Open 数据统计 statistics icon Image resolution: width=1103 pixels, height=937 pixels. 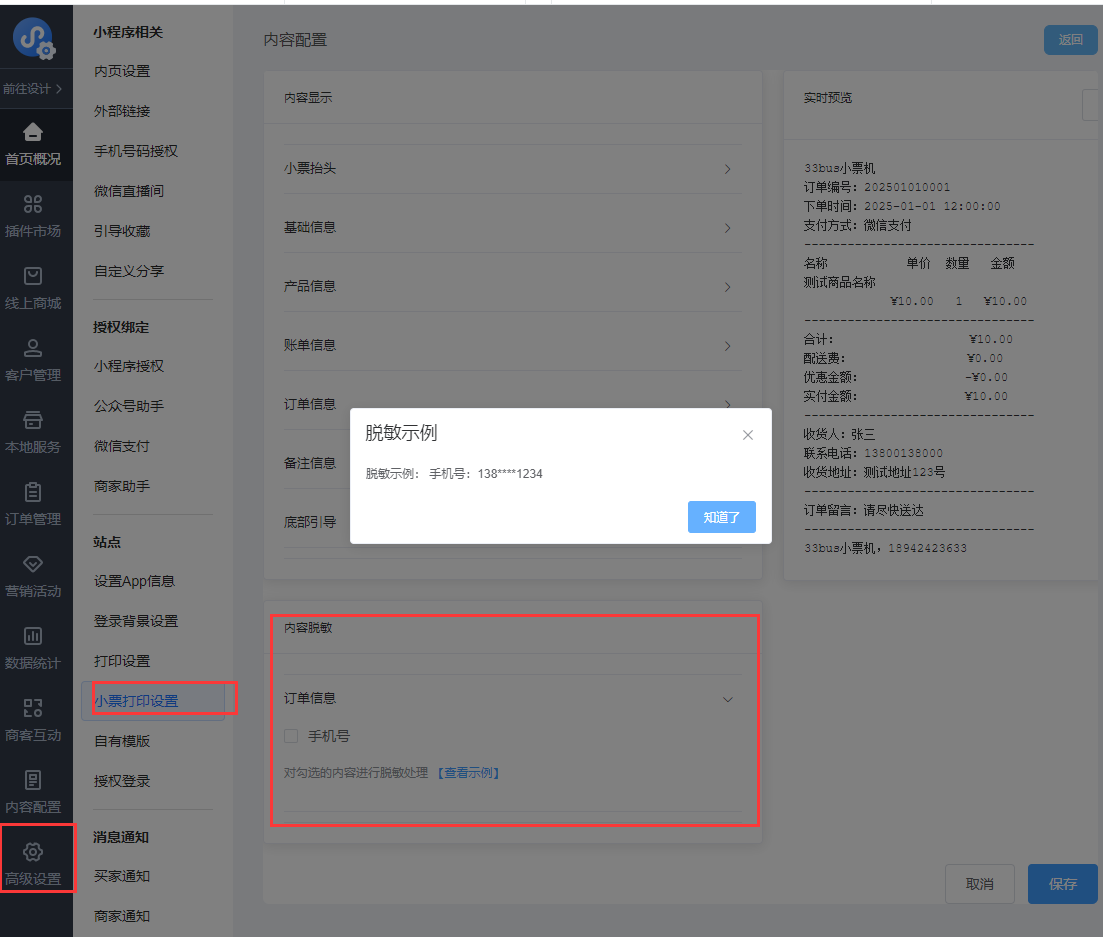[x=33, y=636]
